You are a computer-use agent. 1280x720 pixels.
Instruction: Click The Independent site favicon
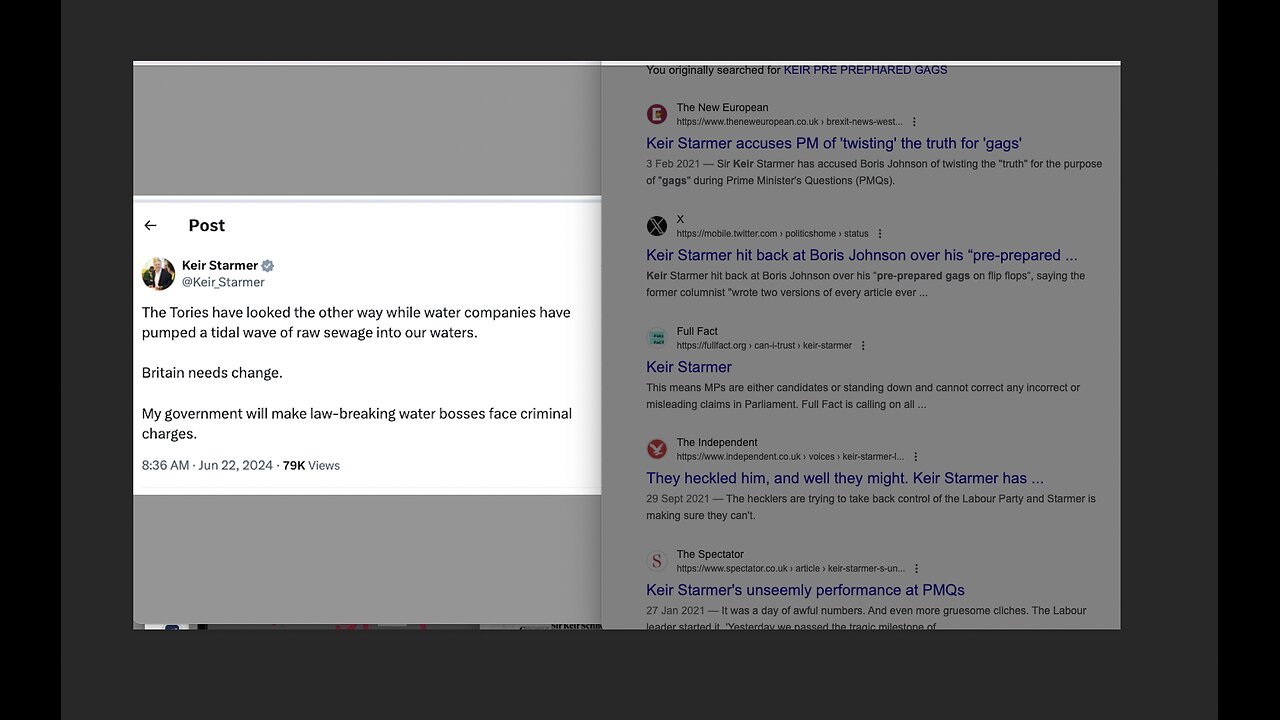657,449
